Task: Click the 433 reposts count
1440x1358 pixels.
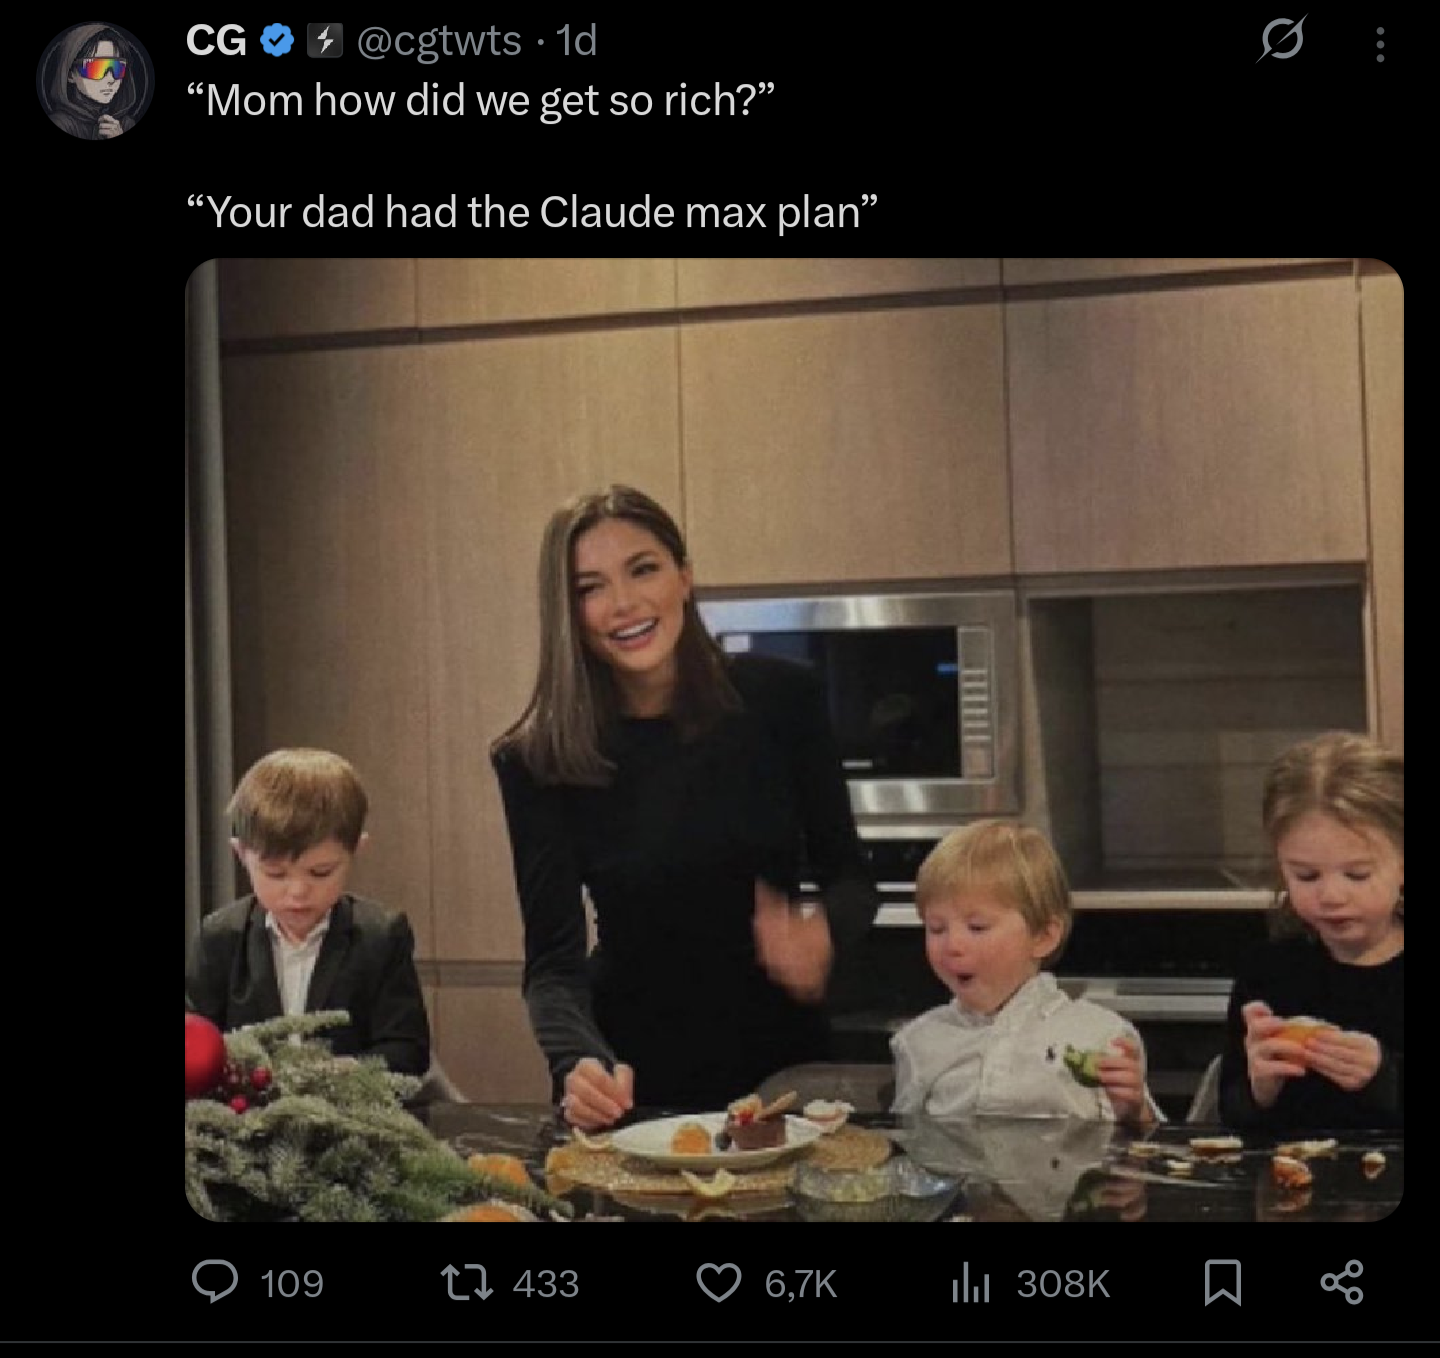Action: pos(546,1283)
